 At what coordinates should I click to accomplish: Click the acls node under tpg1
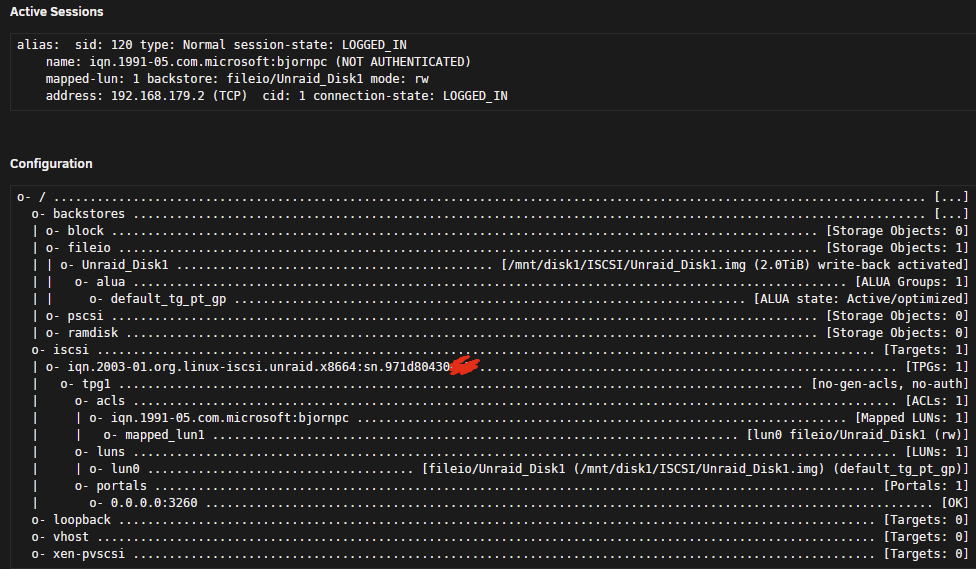point(111,401)
